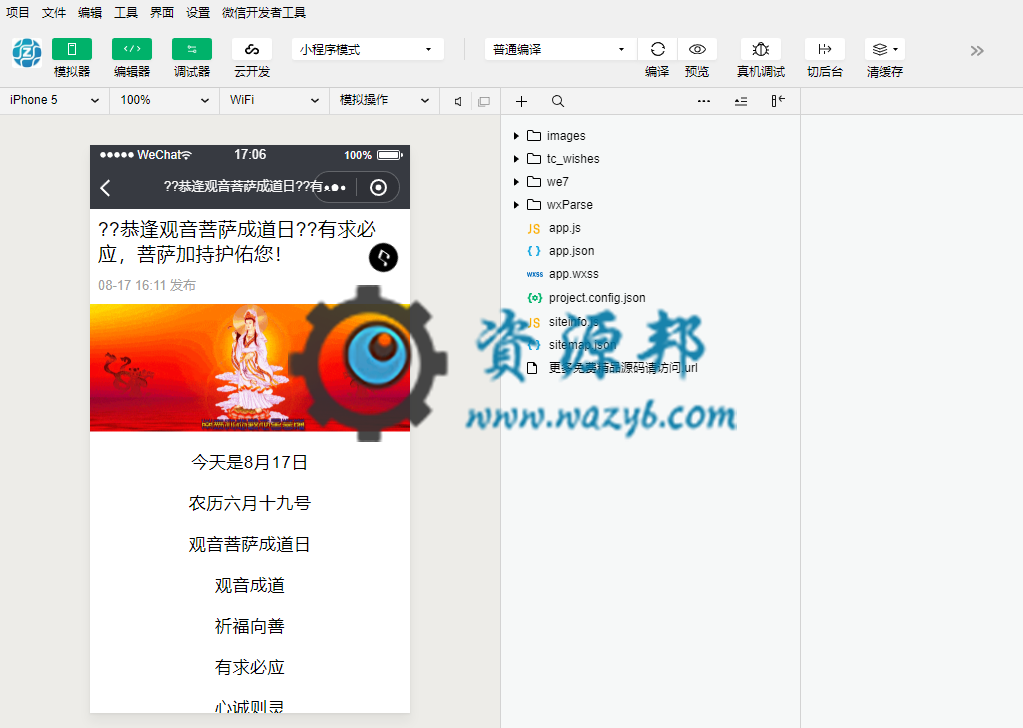
Task: Open the 工具 menu
Action: [x=126, y=12]
